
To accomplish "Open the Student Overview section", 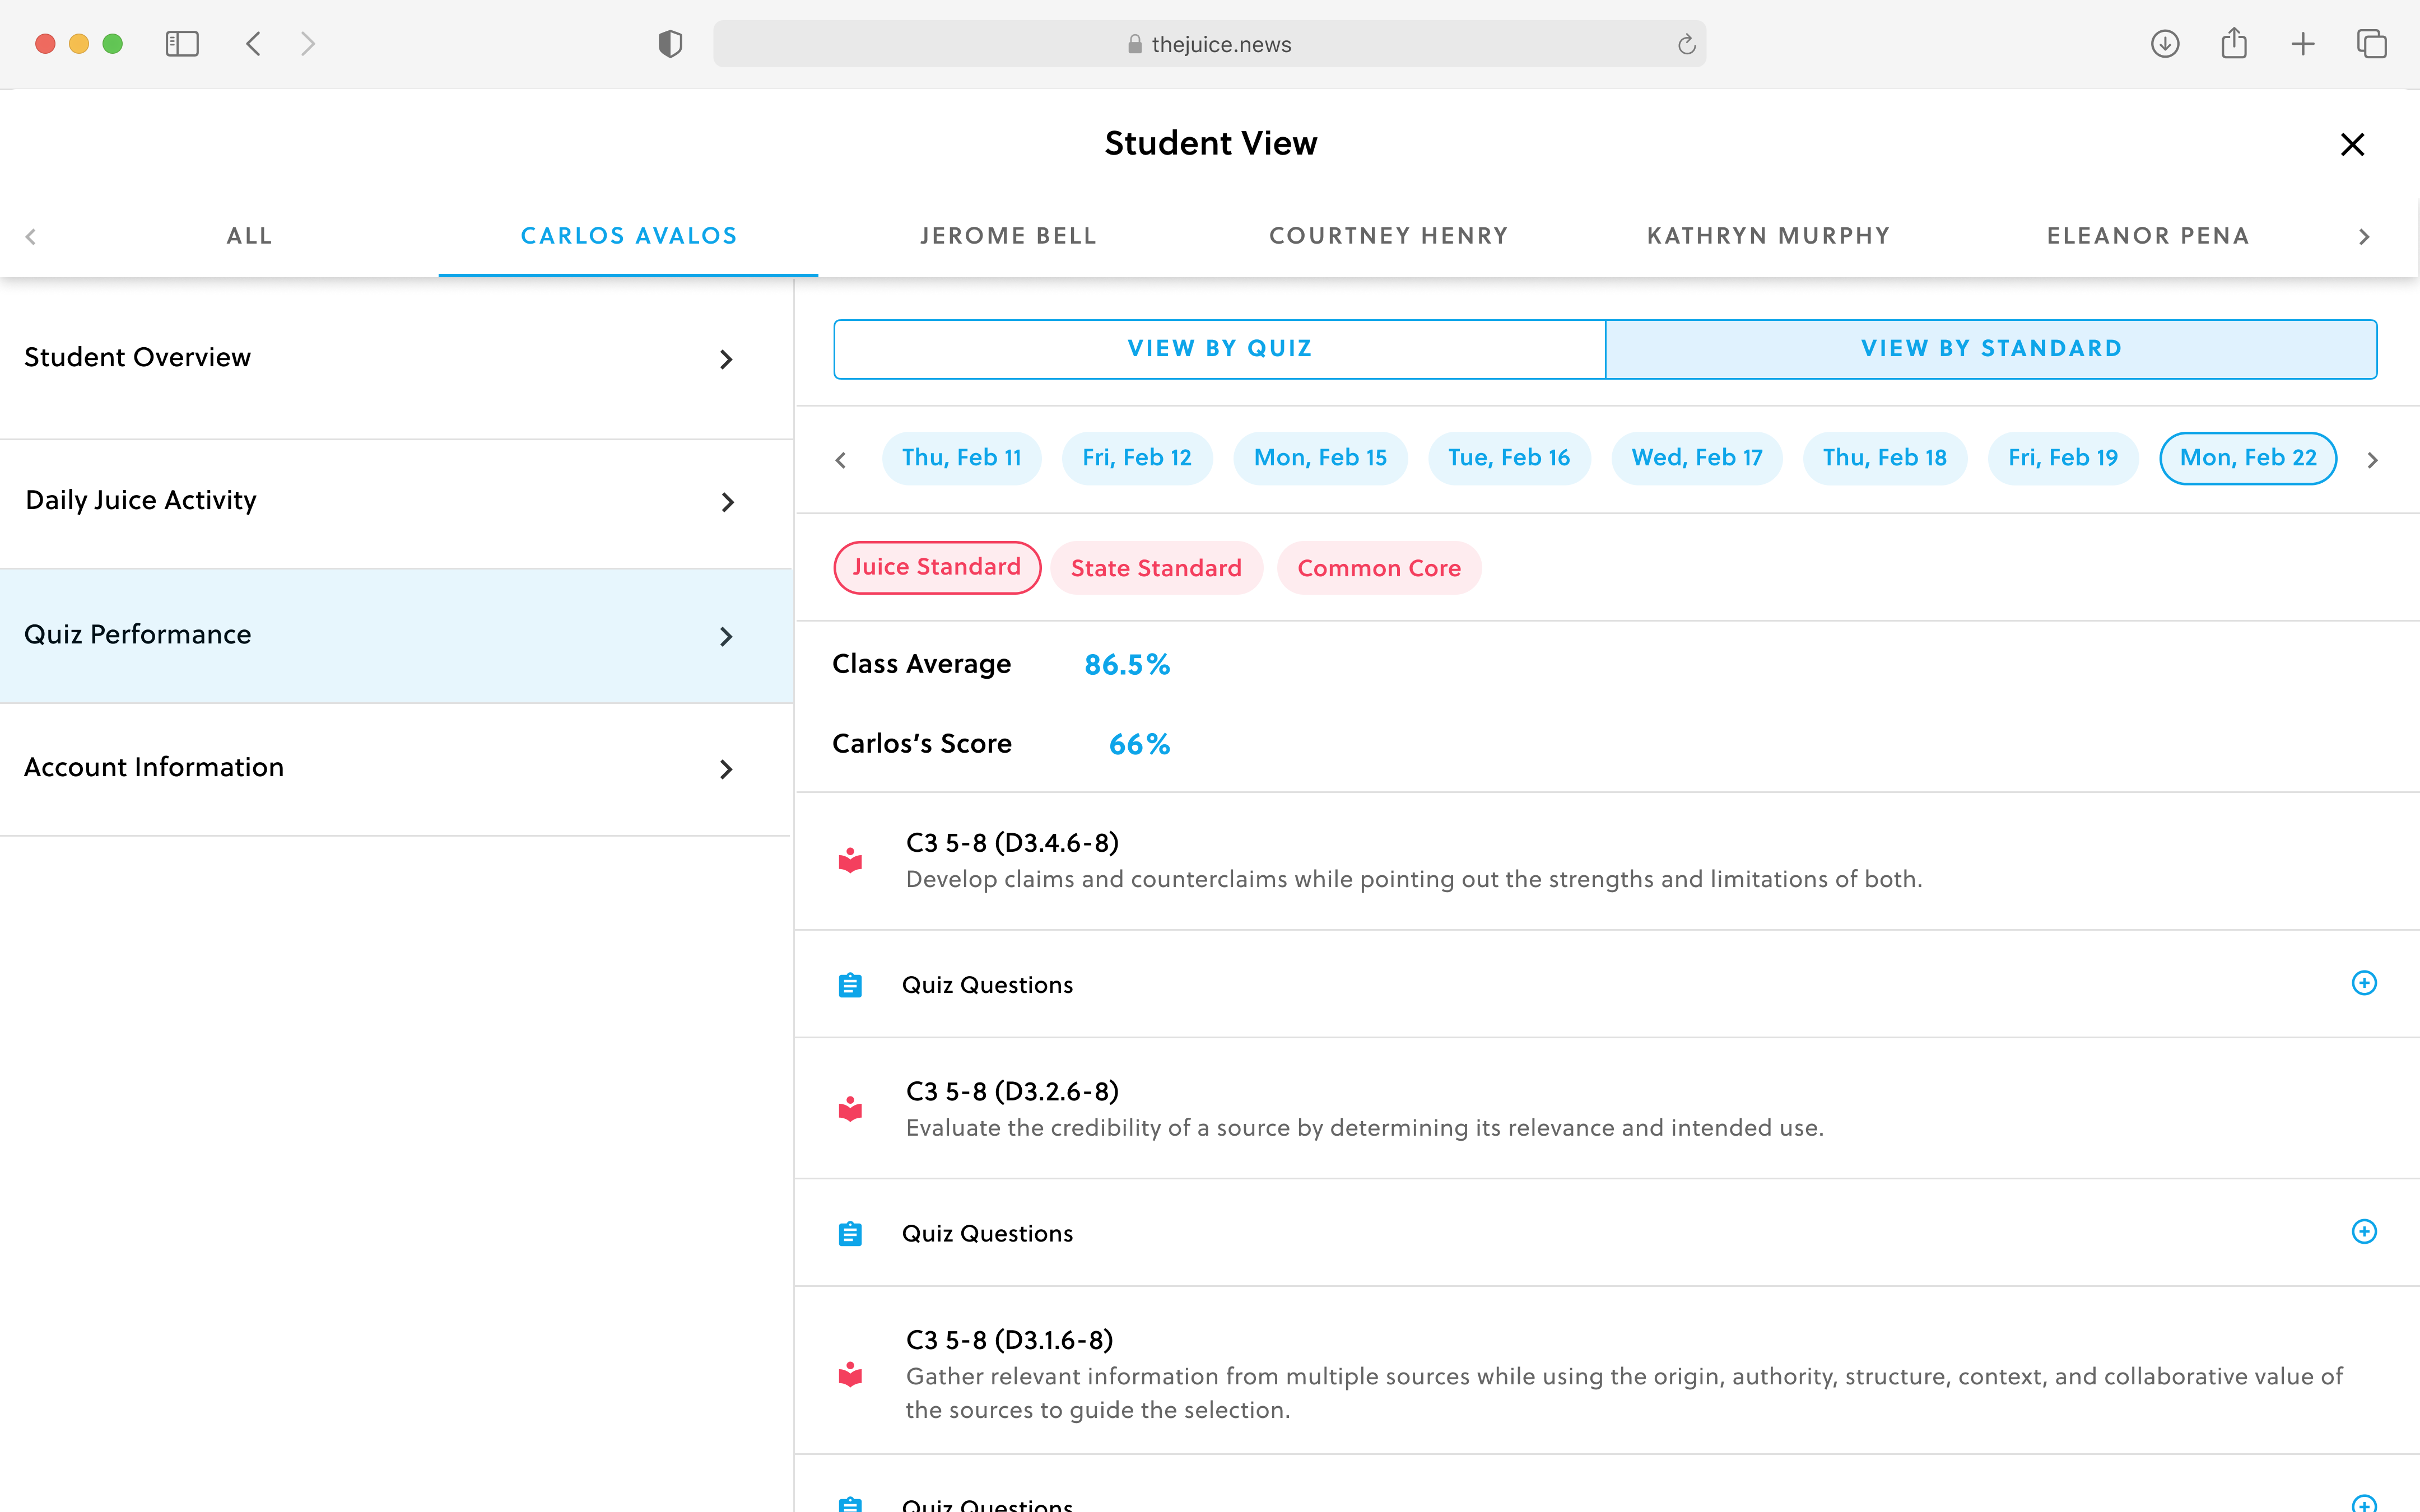I will click(x=396, y=358).
